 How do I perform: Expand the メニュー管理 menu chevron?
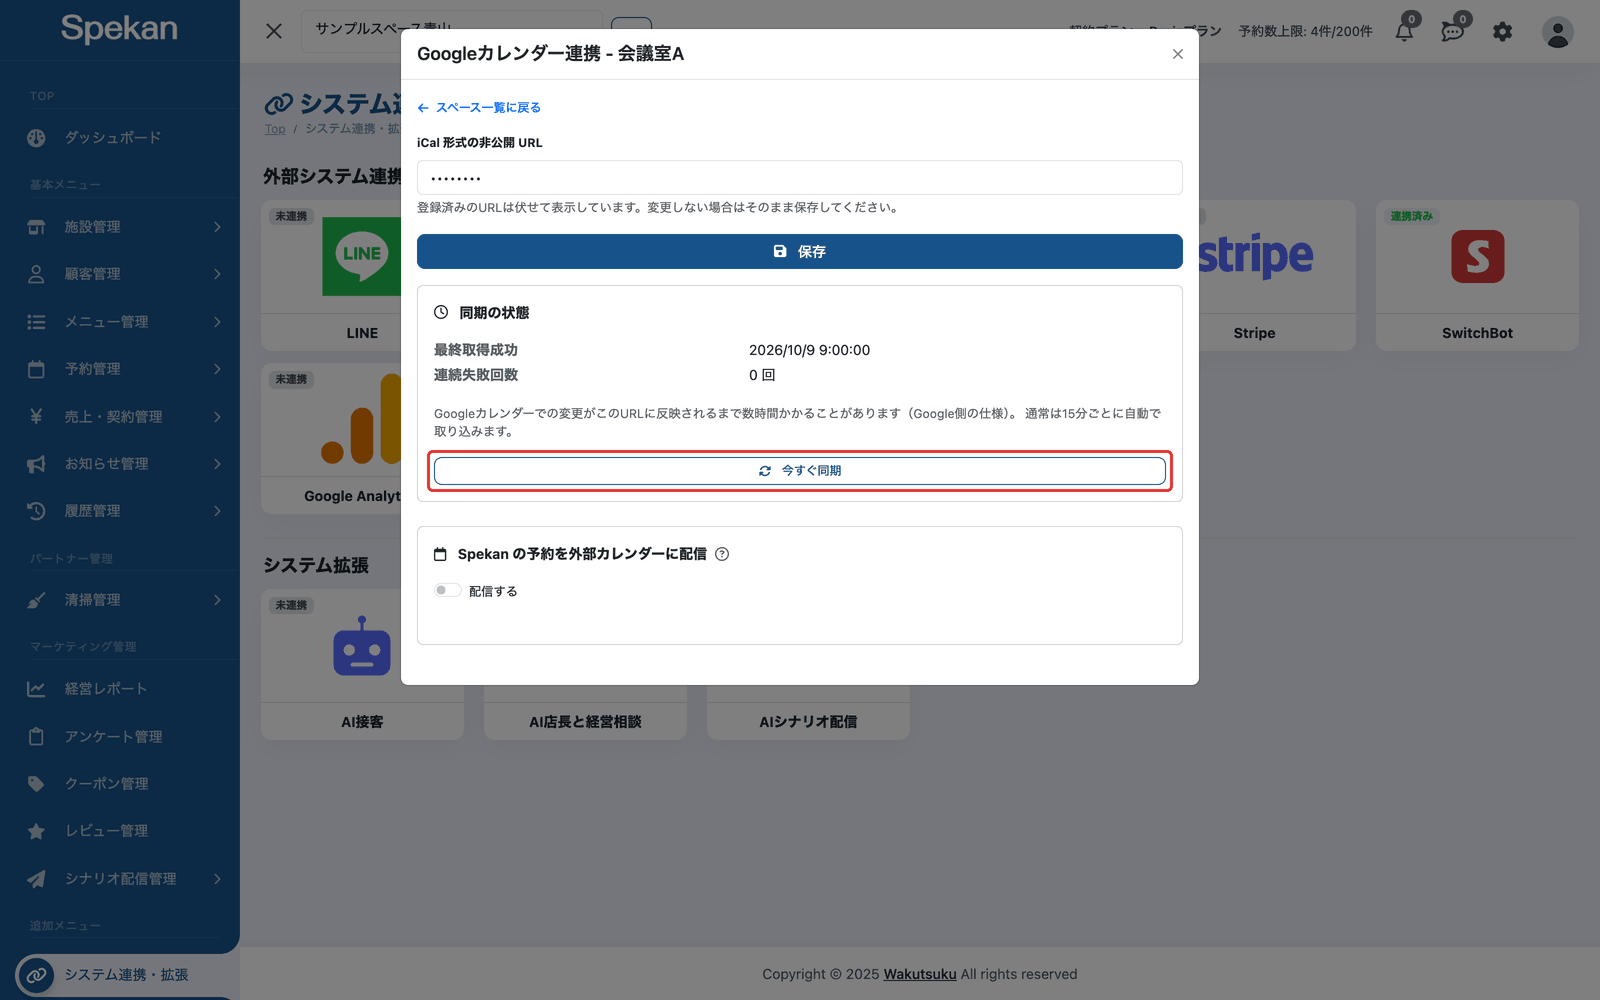point(217,322)
